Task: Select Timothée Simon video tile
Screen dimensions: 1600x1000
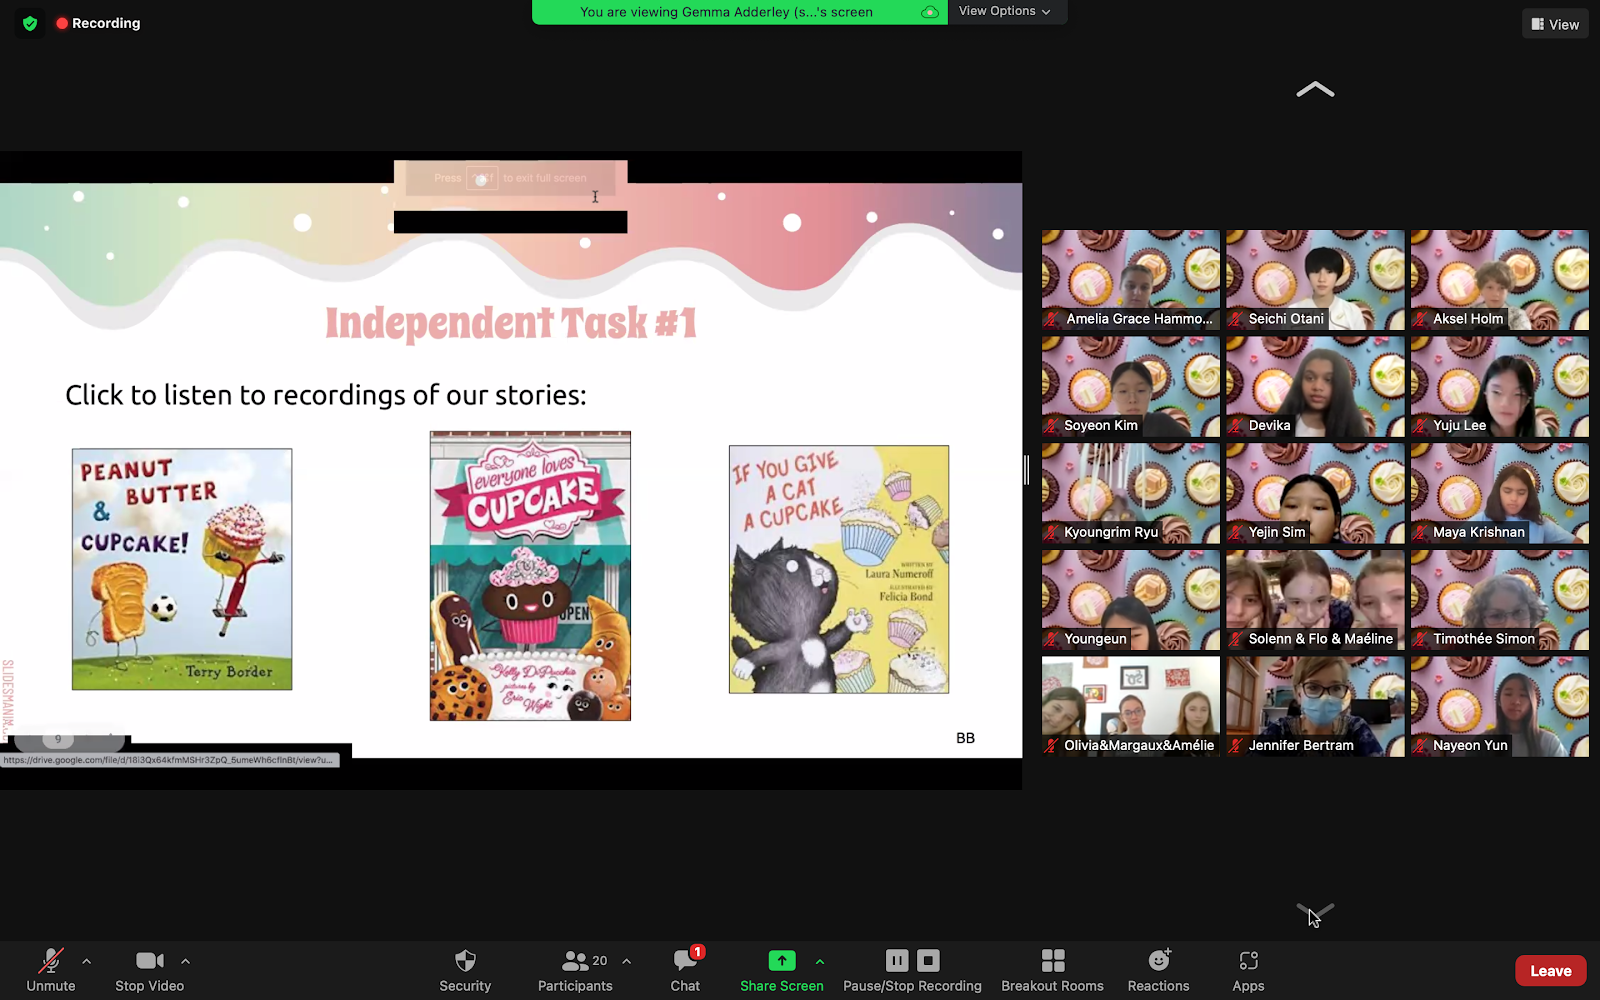Action: [x=1500, y=600]
